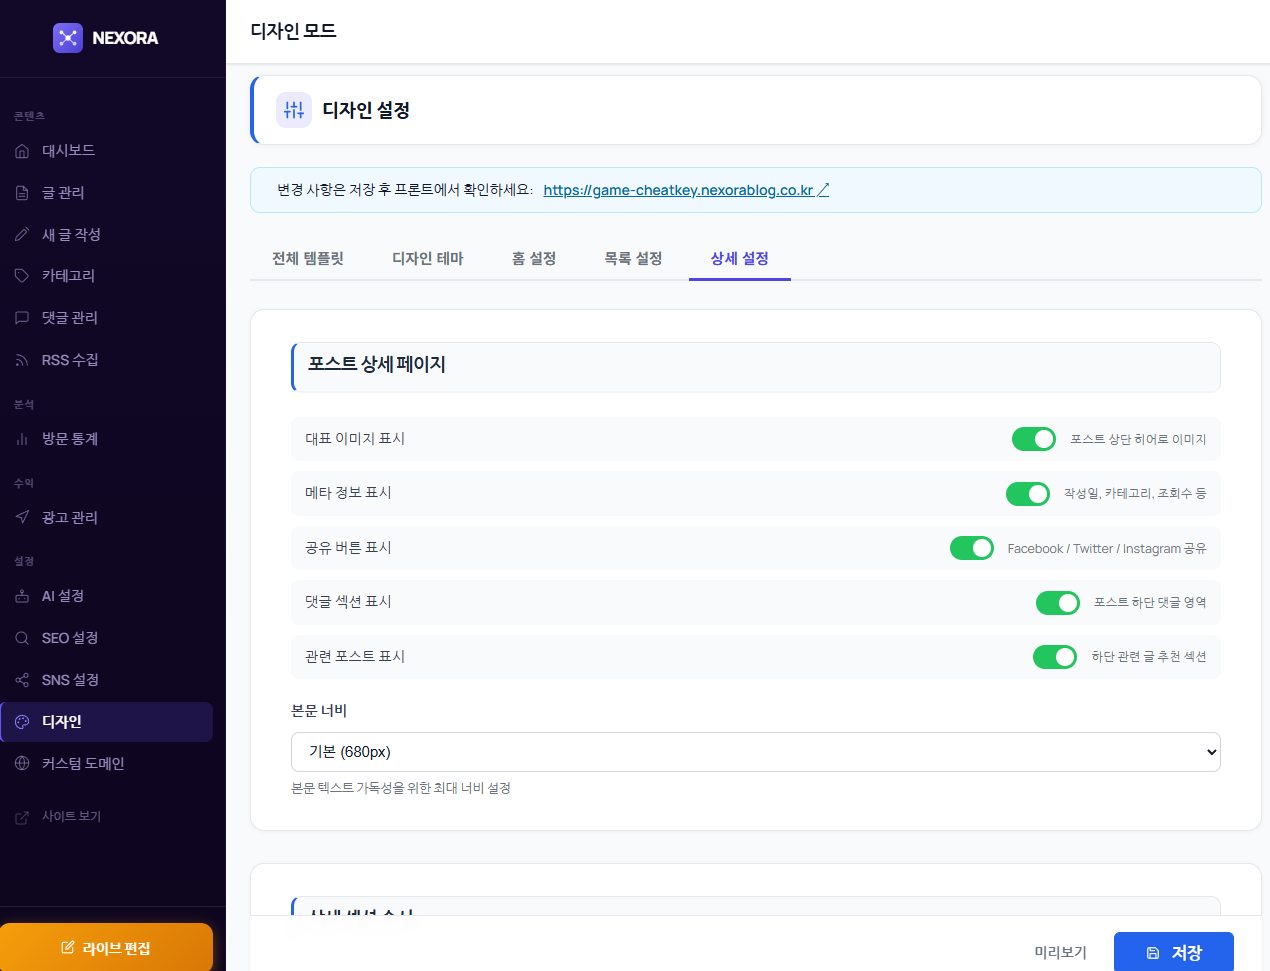Toggle 댓글 섹션 표시 switch

click(x=1057, y=603)
